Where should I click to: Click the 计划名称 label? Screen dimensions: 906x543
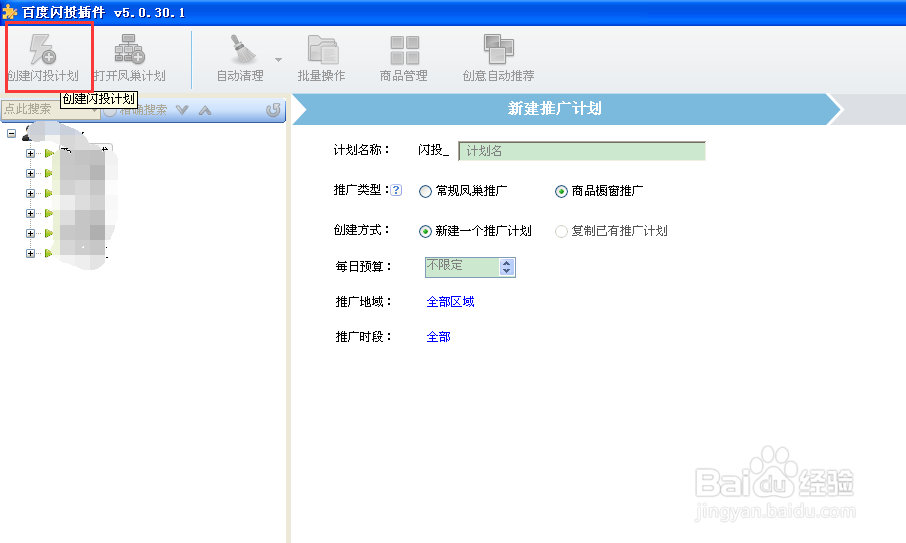pyautogui.click(x=362, y=150)
